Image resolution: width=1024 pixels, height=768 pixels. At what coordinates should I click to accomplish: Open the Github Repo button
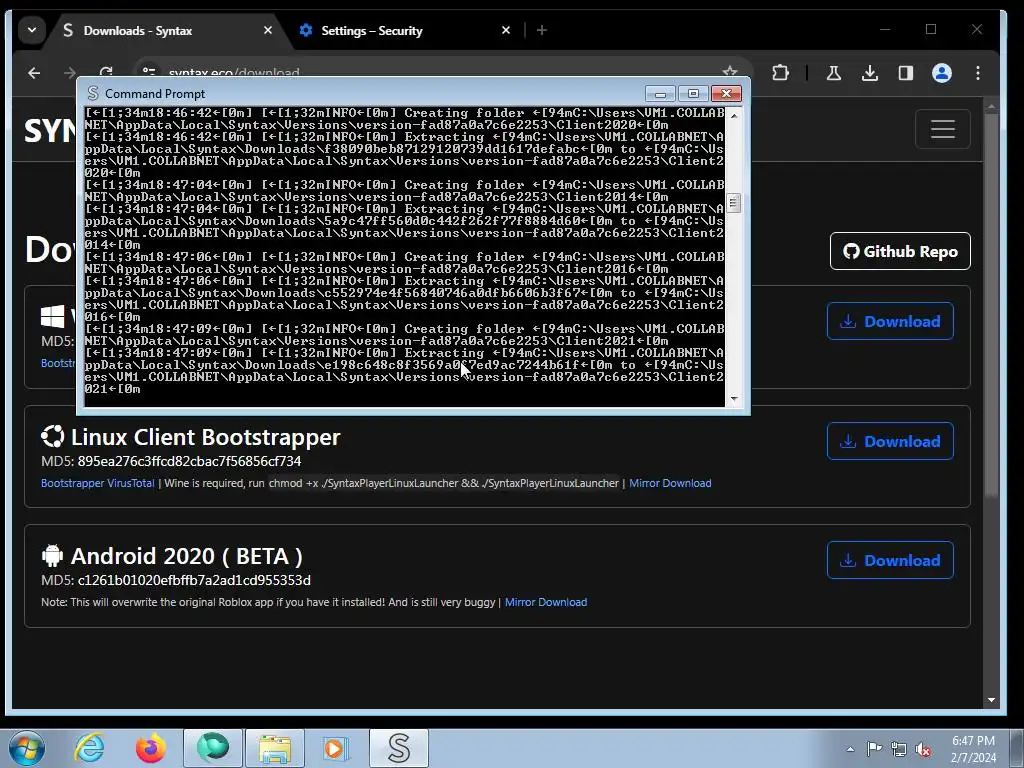[900, 251]
